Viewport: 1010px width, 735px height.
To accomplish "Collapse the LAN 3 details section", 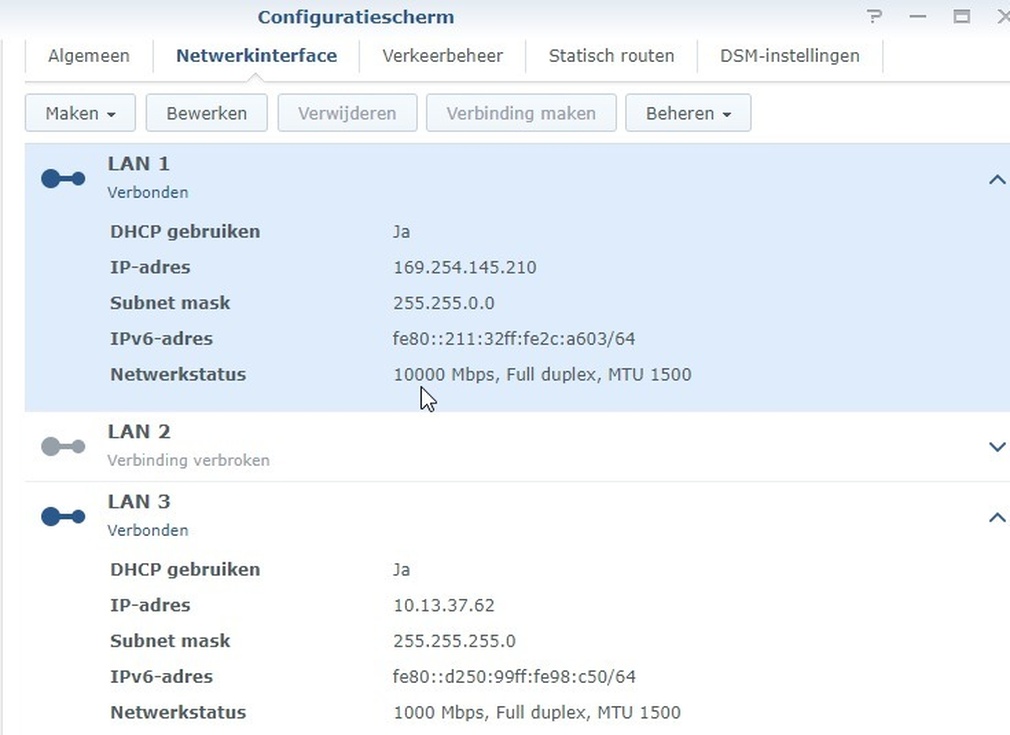I will (996, 518).
